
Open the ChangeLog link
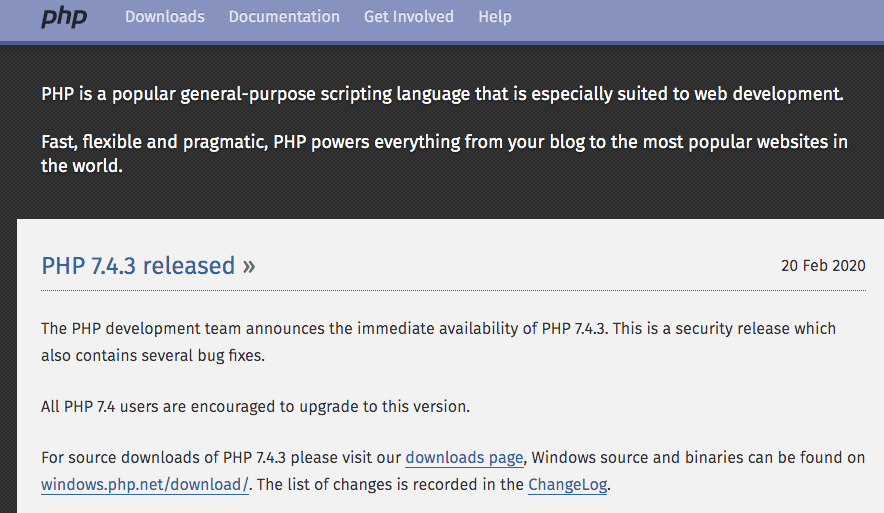[x=566, y=485]
